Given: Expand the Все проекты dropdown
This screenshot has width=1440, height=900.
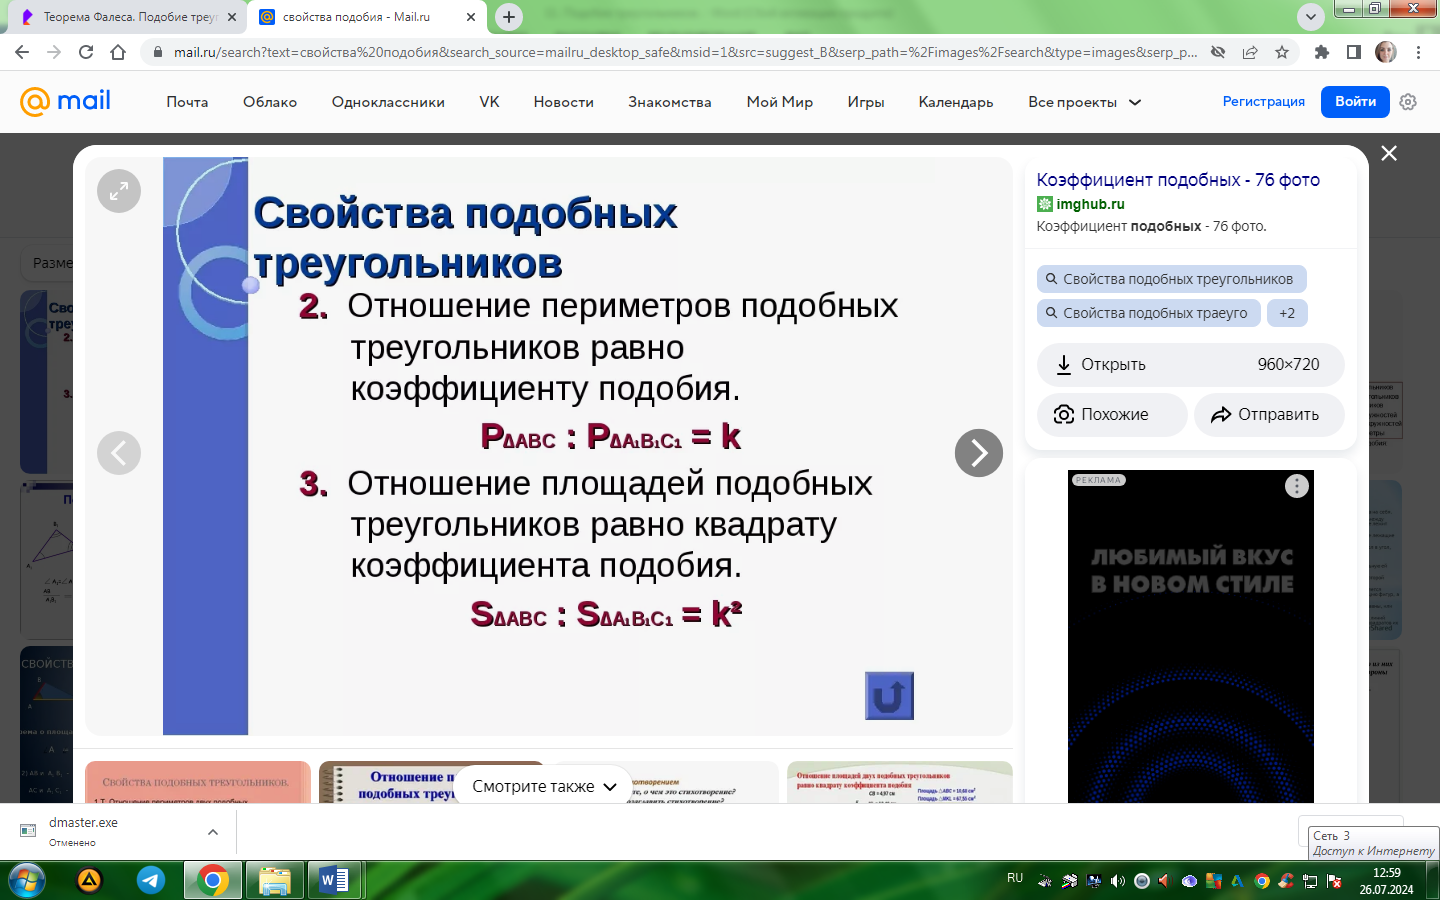Looking at the screenshot, I should pyautogui.click(x=1084, y=102).
